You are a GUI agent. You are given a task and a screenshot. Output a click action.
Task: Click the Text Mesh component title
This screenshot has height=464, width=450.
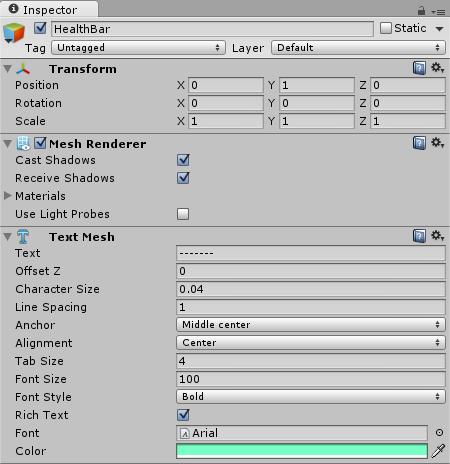point(82,237)
